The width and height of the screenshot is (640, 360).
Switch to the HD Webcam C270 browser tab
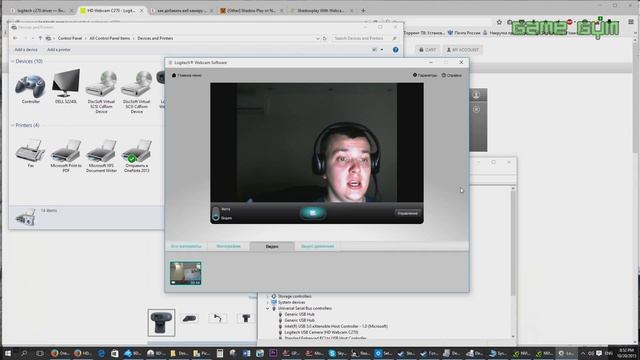(111, 10)
